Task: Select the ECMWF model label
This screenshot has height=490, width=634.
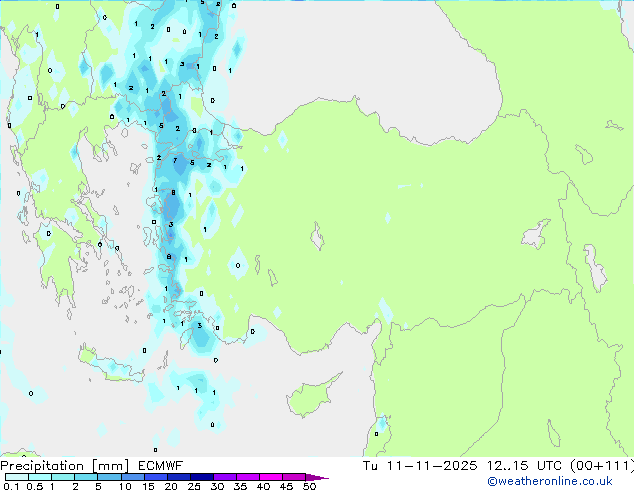Action: point(161,466)
